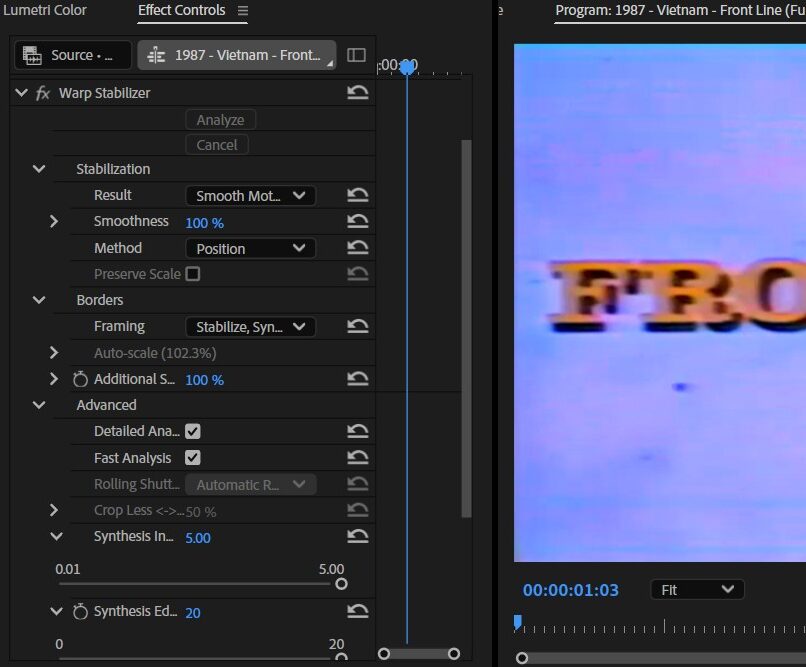Reset the Smoothness parameter
The image size is (806, 667).
(357, 221)
